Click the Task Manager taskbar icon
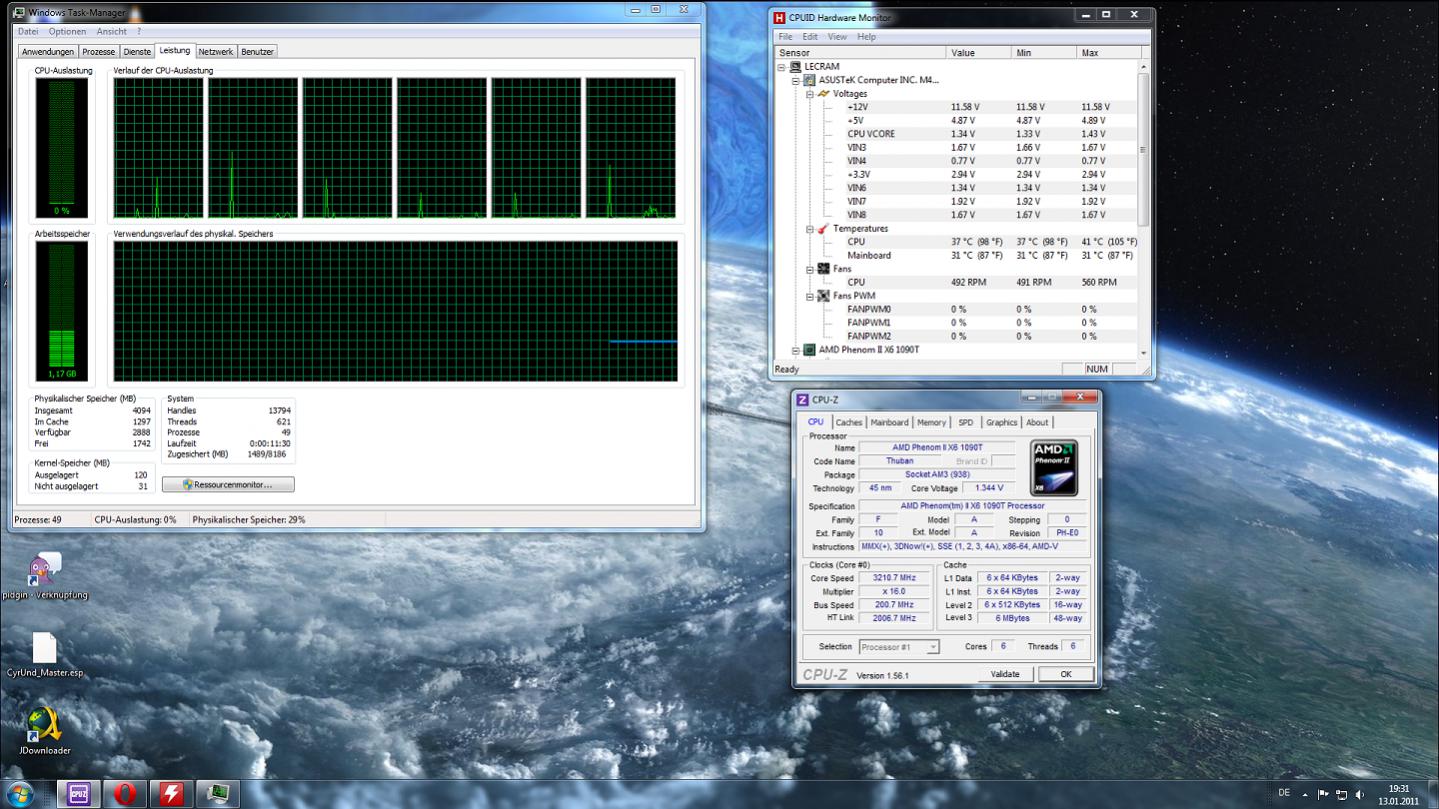 coord(219,794)
